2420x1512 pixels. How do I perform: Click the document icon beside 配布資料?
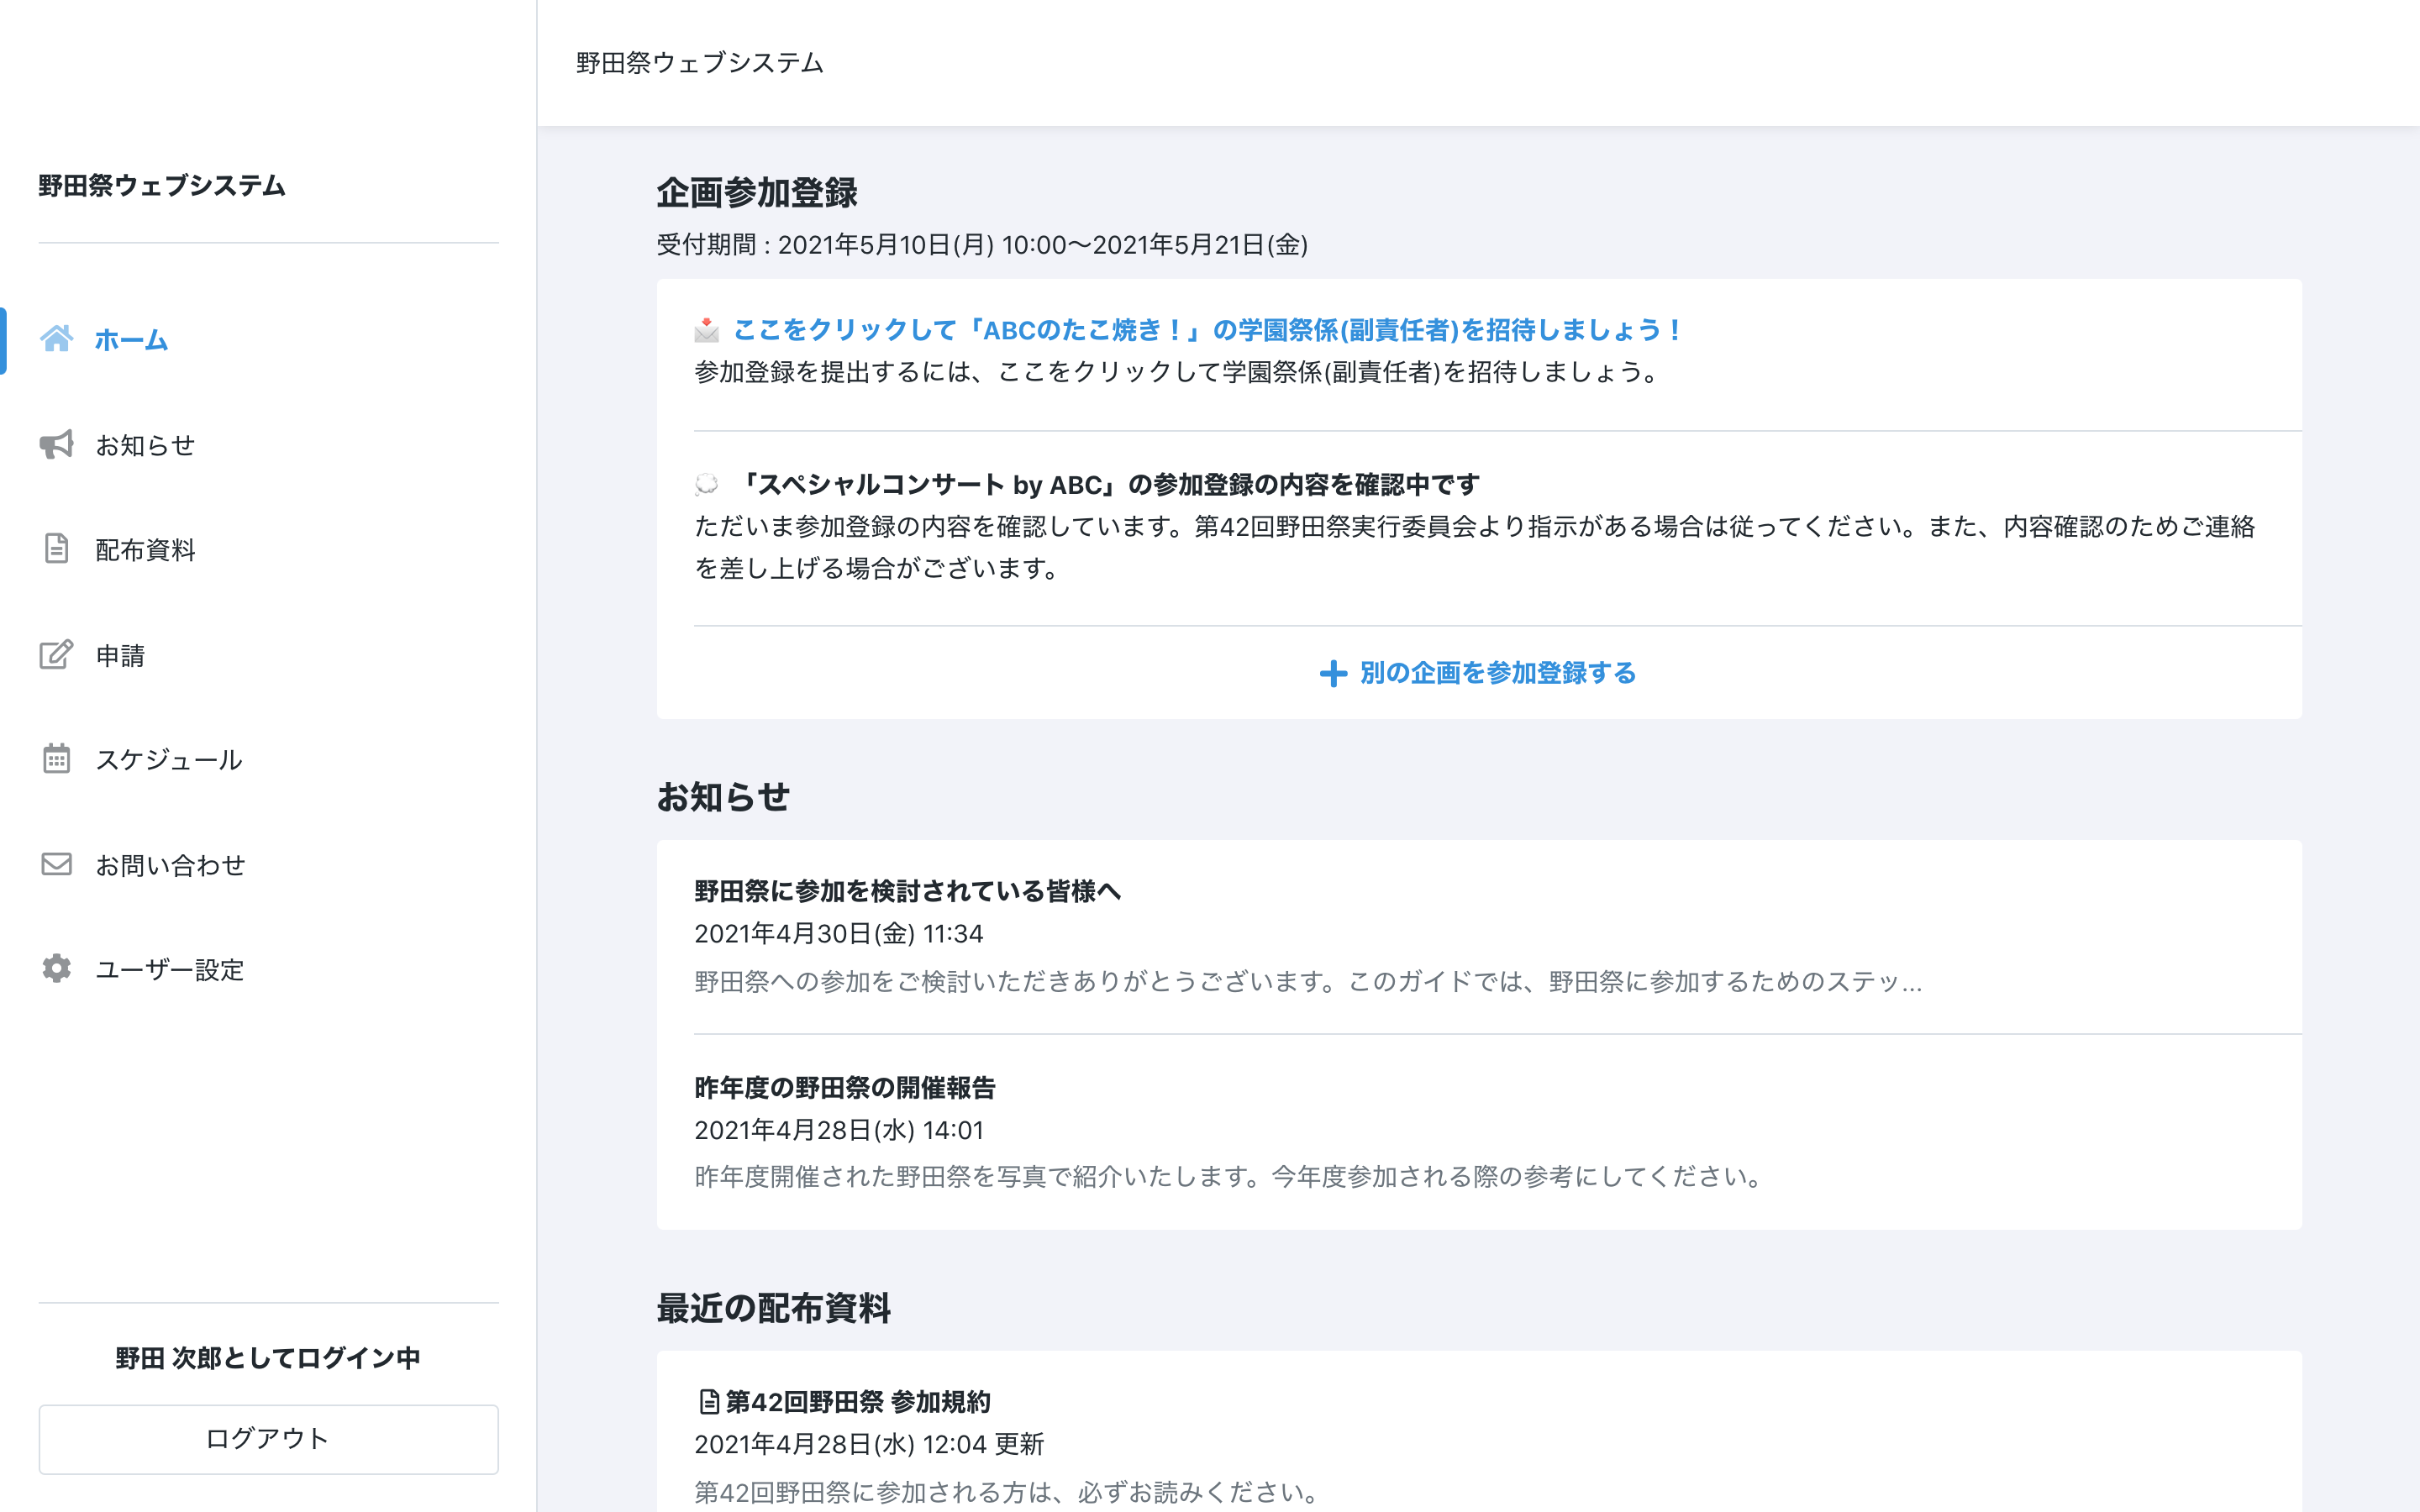tap(57, 549)
